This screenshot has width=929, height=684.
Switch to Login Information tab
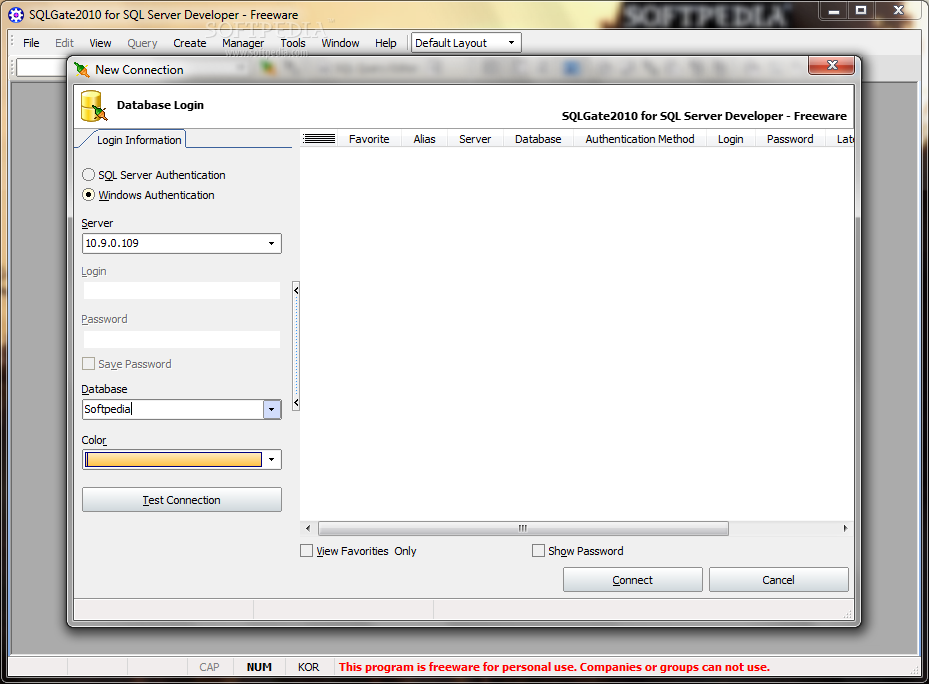point(139,140)
